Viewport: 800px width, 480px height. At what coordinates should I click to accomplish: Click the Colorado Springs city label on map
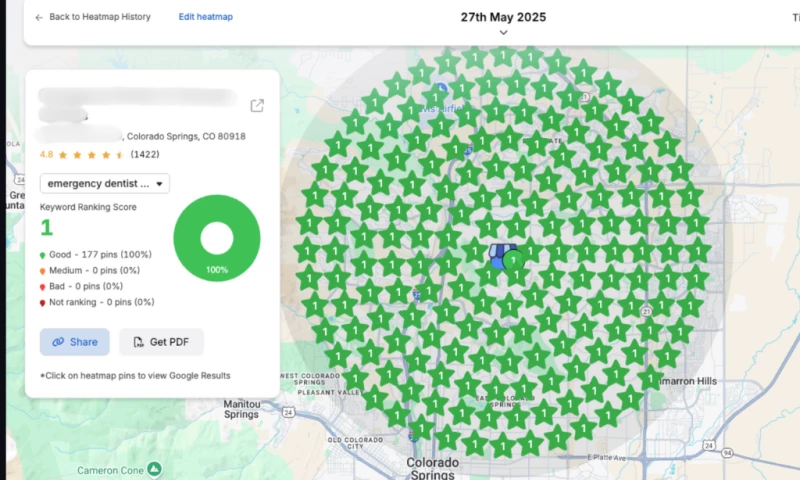[433, 468]
